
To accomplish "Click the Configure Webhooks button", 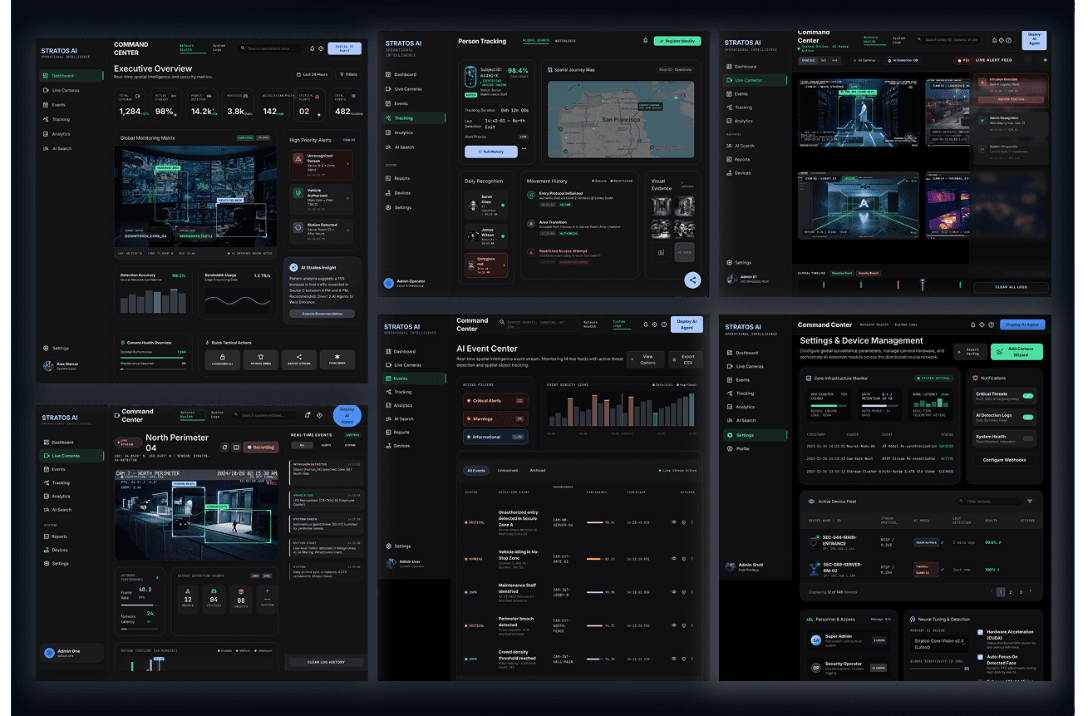I will pyautogui.click(x=1004, y=460).
